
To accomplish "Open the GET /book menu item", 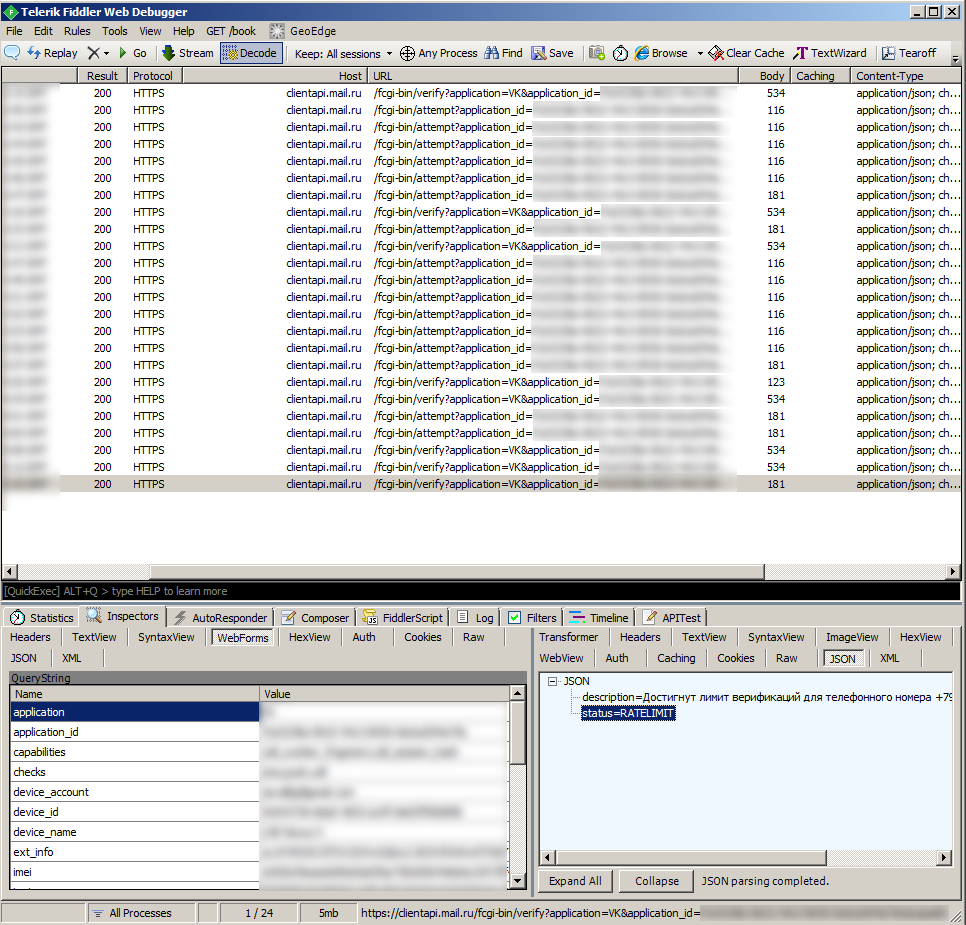I will (230, 31).
